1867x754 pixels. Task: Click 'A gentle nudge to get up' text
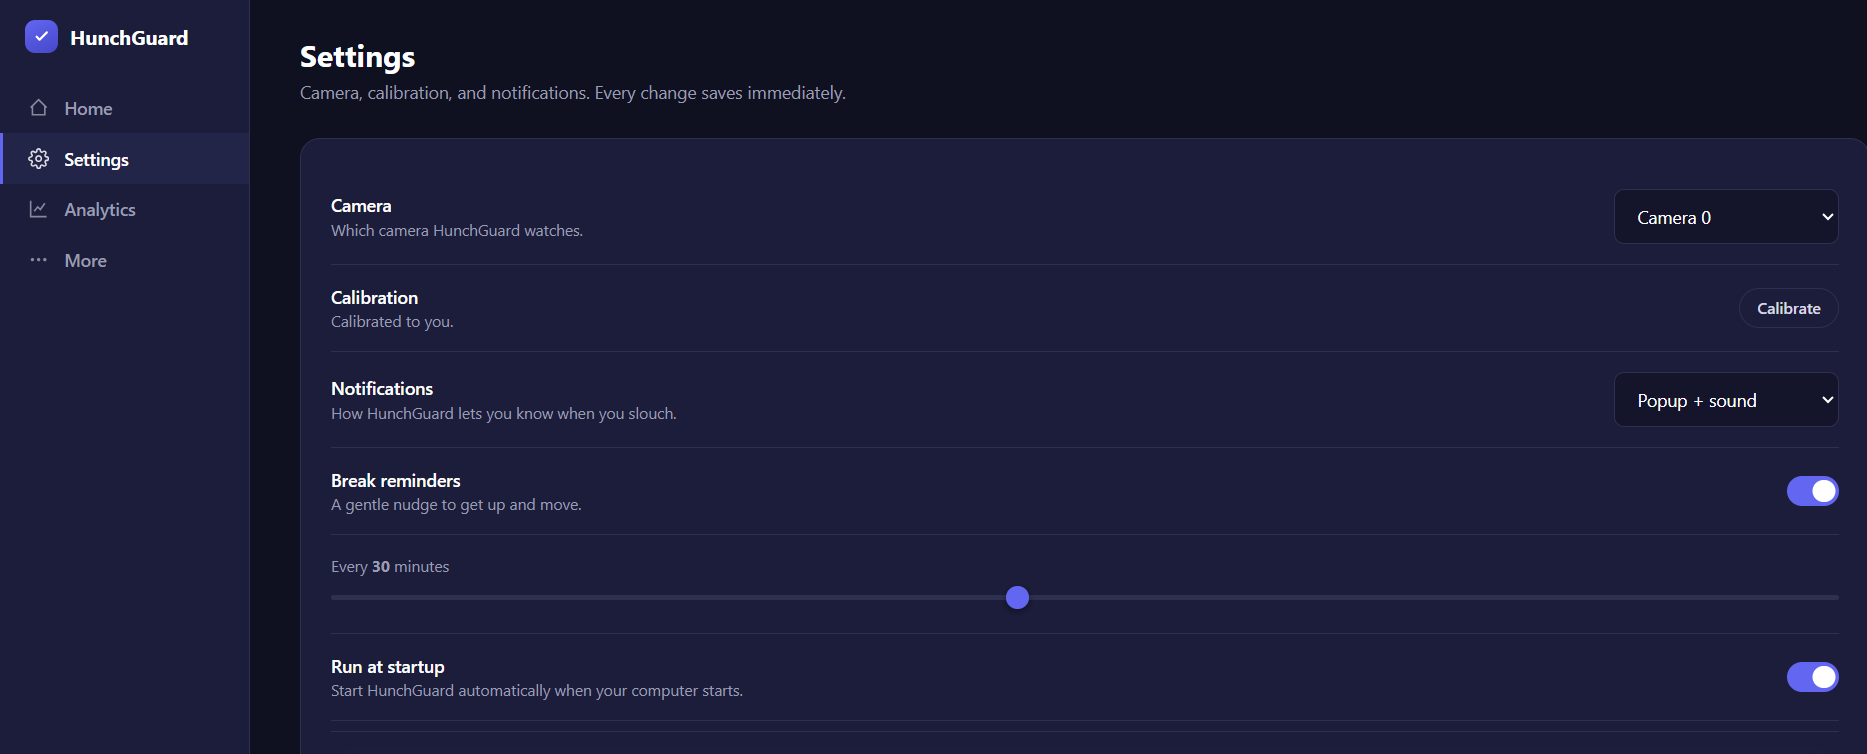(456, 505)
